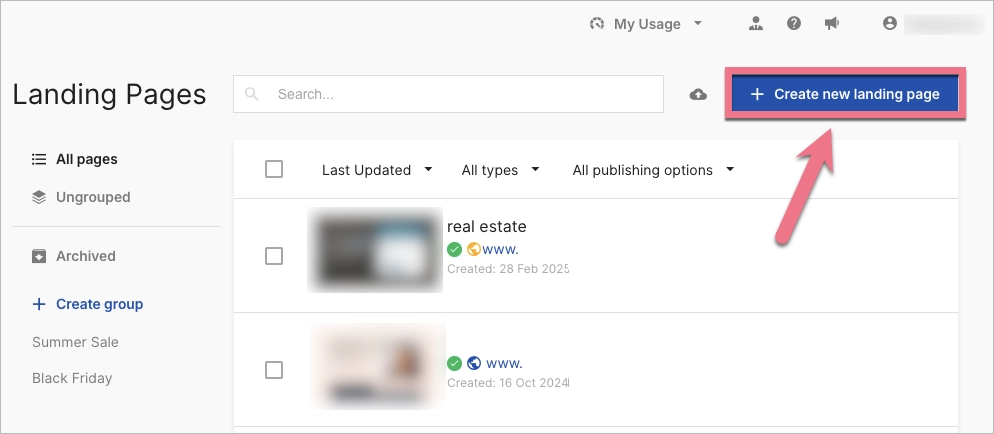
Task: Click the Search input field
Action: pos(448,94)
